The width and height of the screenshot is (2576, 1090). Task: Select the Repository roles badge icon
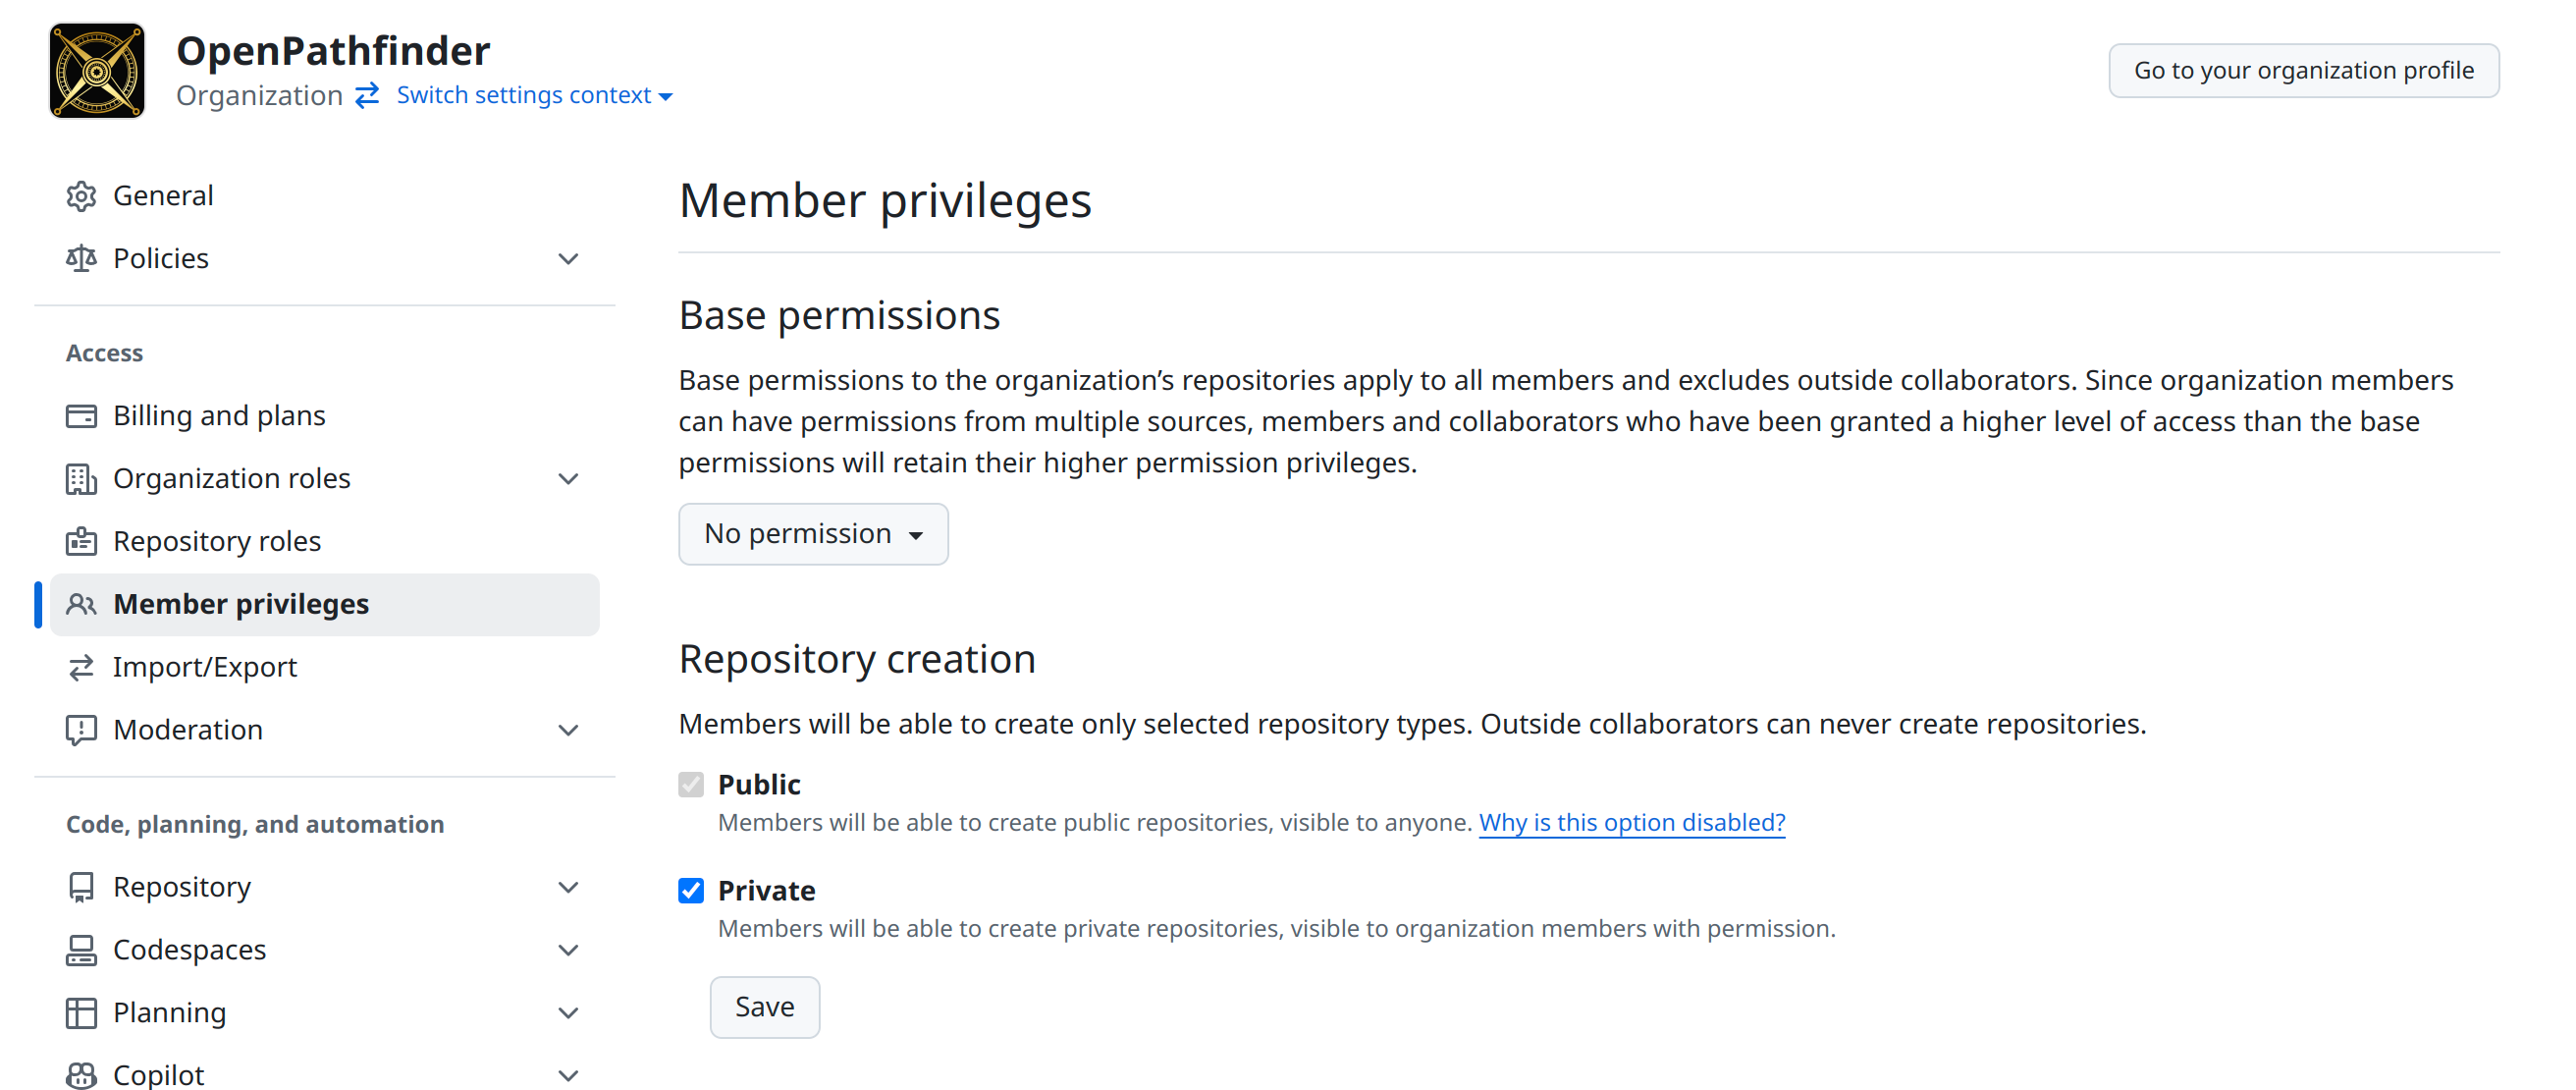[x=81, y=541]
